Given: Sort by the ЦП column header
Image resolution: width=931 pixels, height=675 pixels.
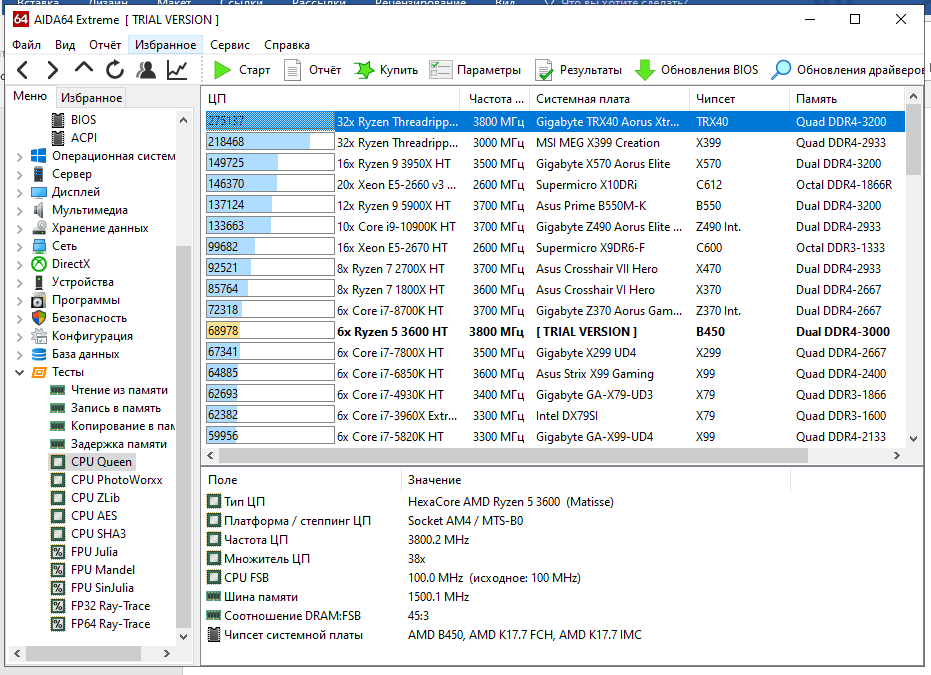Looking at the screenshot, I should 331,99.
